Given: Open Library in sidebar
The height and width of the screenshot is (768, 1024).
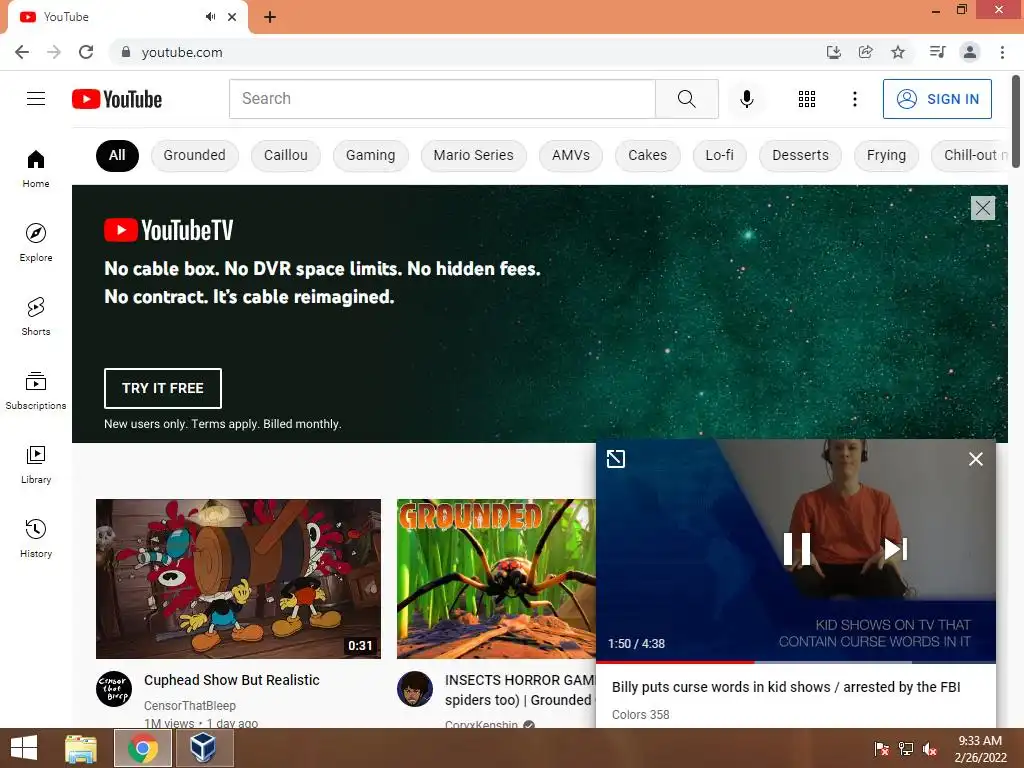Looking at the screenshot, I should pos(36,464).
